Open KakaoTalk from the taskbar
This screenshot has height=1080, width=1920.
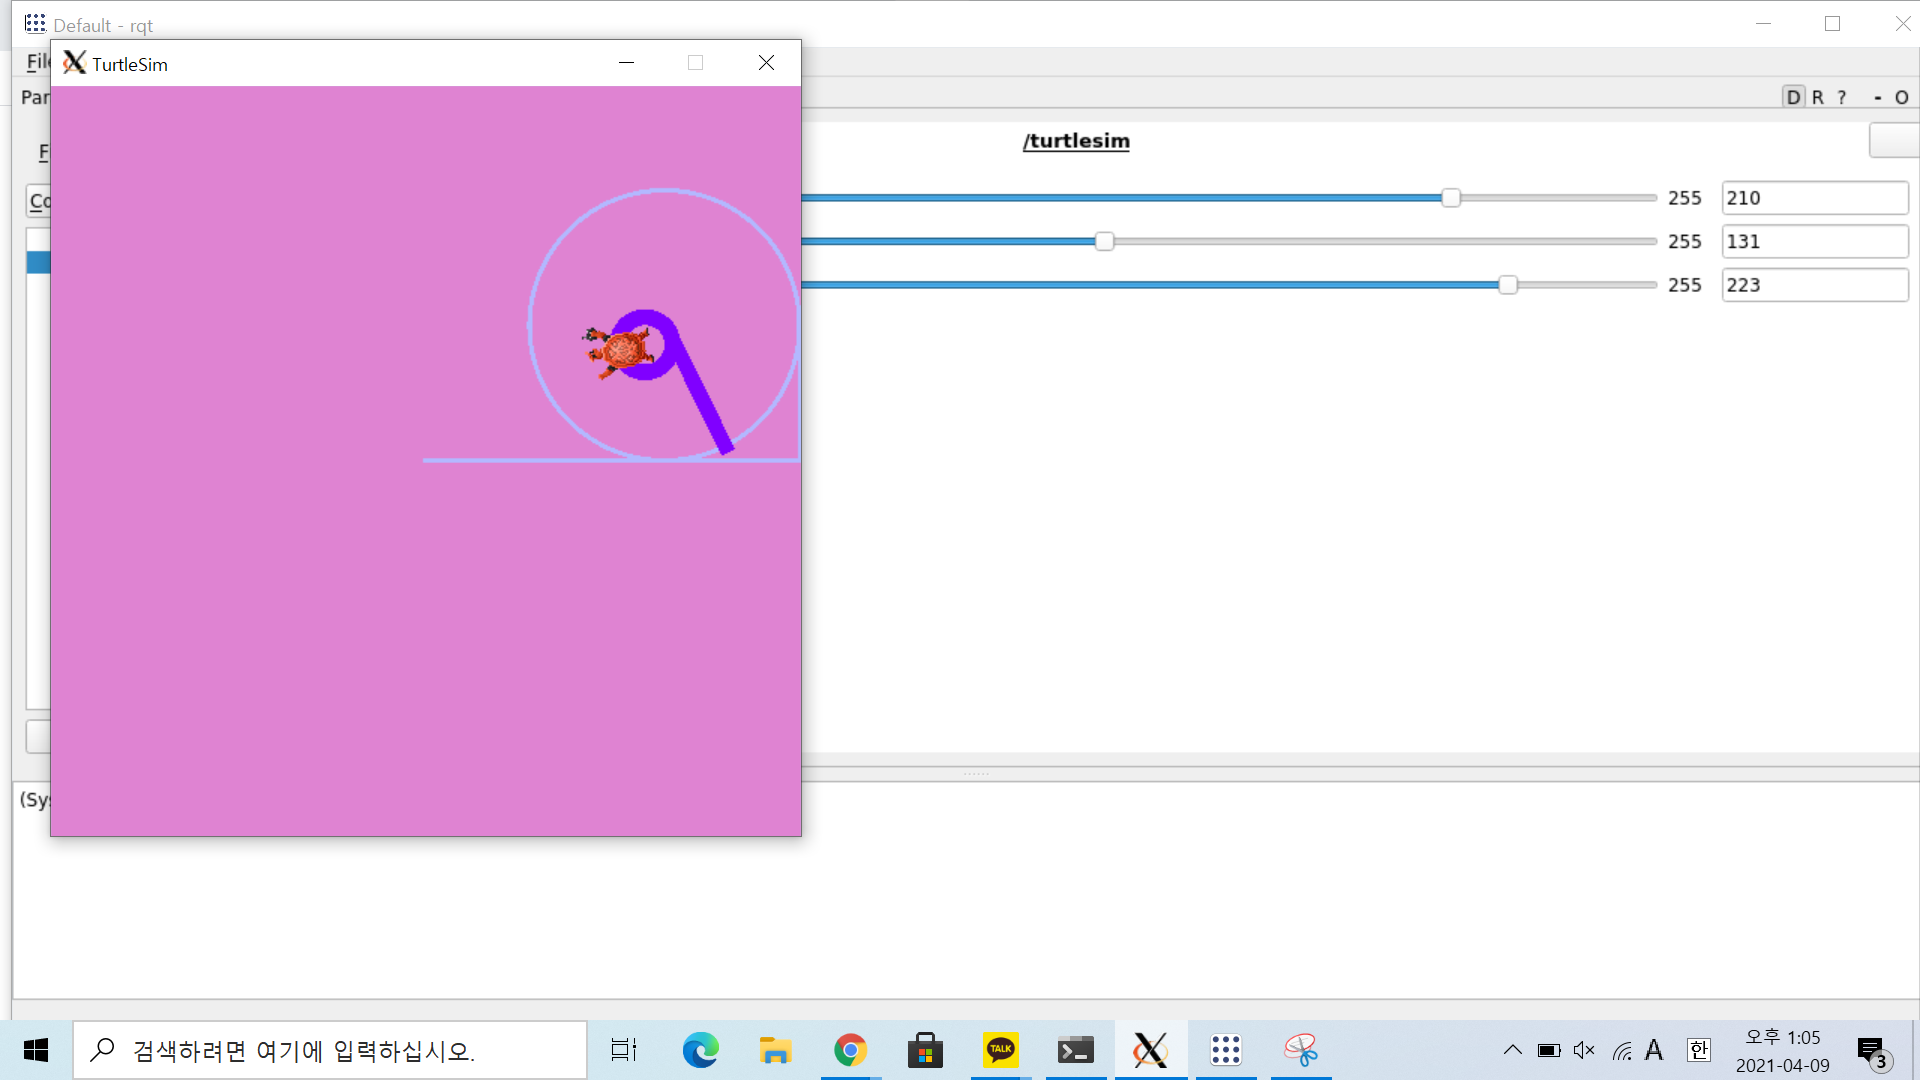click(1001, 1050)
